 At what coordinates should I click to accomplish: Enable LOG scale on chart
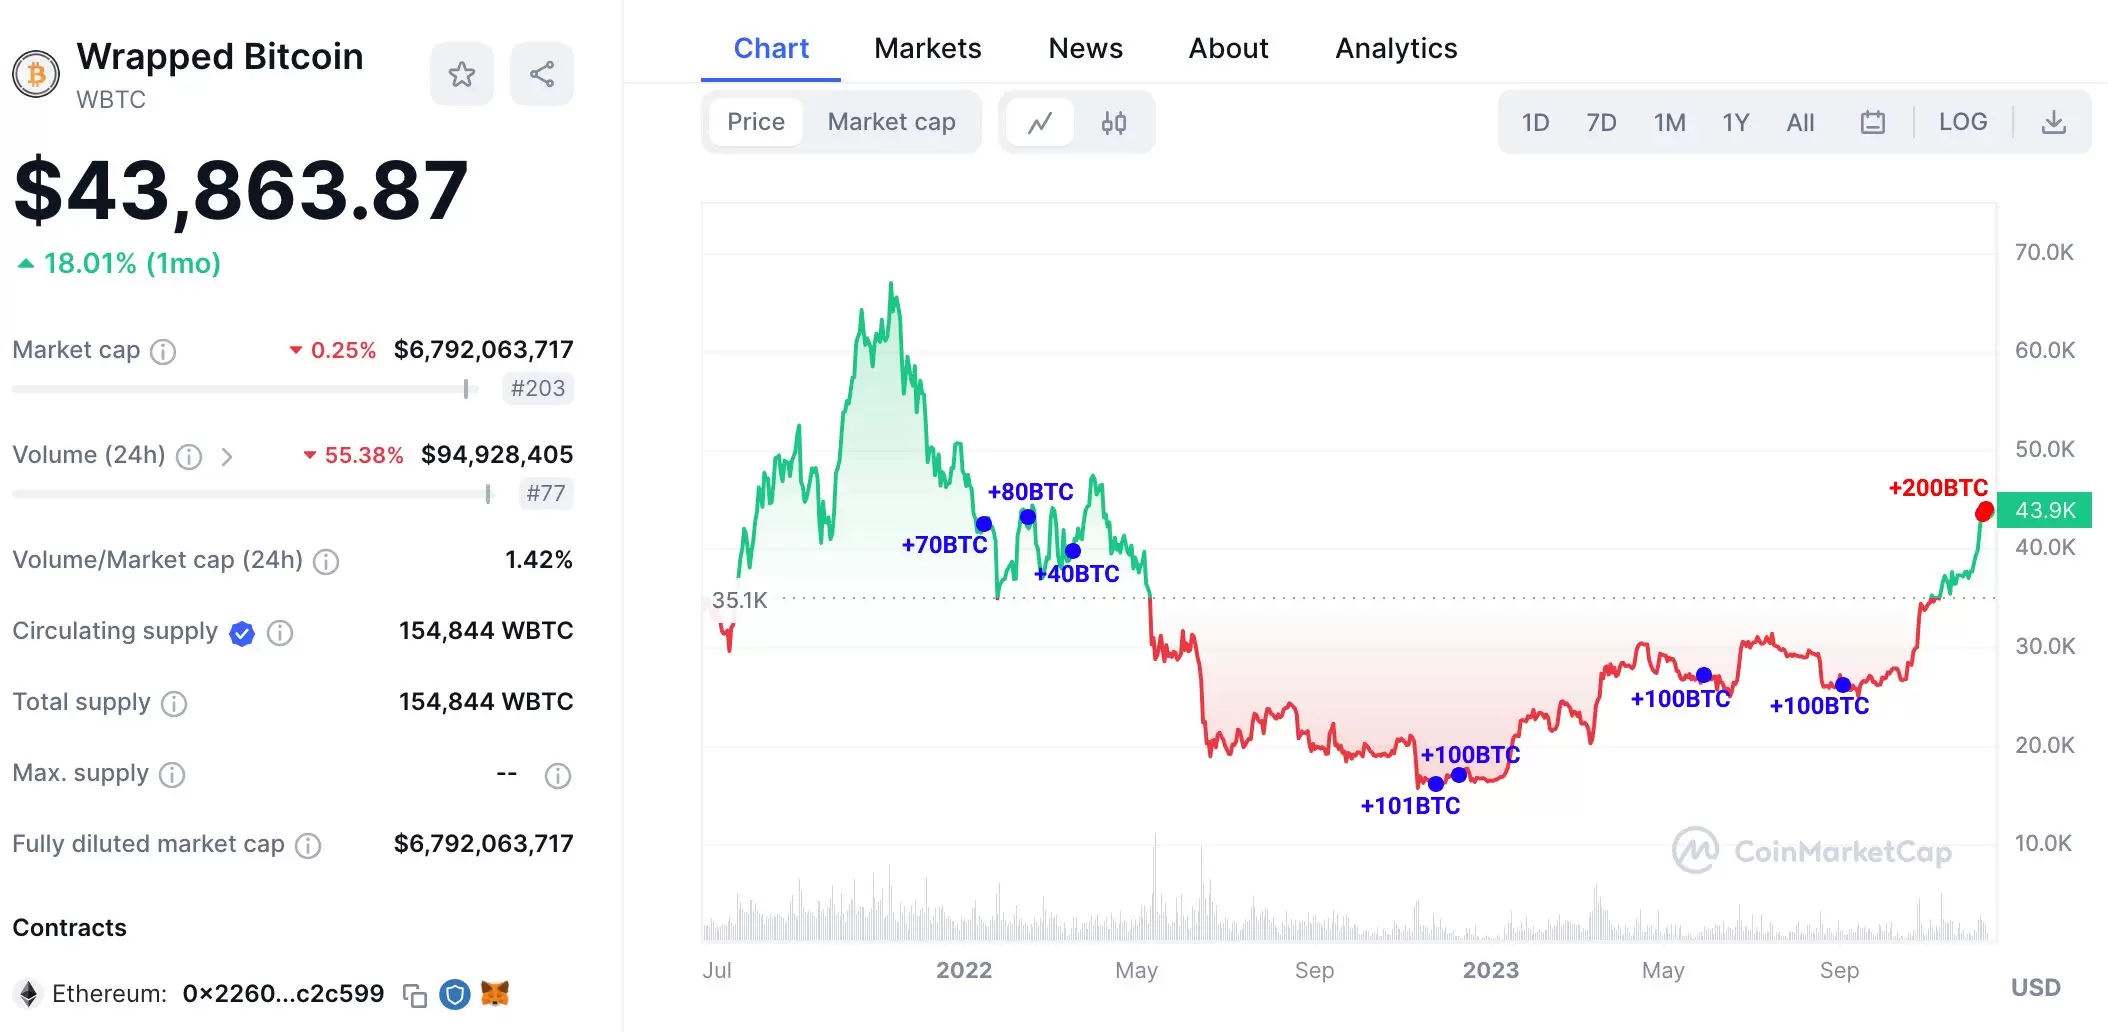1962,122
